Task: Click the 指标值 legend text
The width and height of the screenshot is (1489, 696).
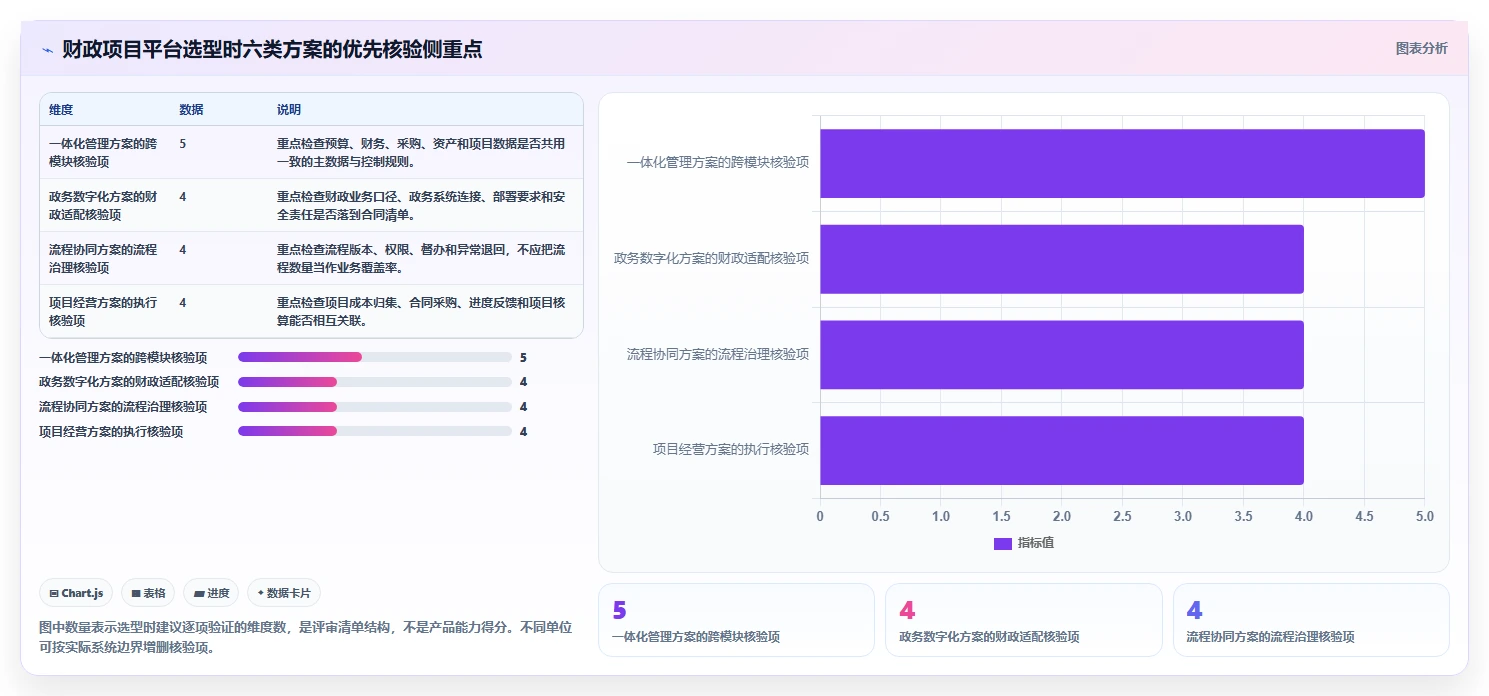Action: click(1036, 543)
